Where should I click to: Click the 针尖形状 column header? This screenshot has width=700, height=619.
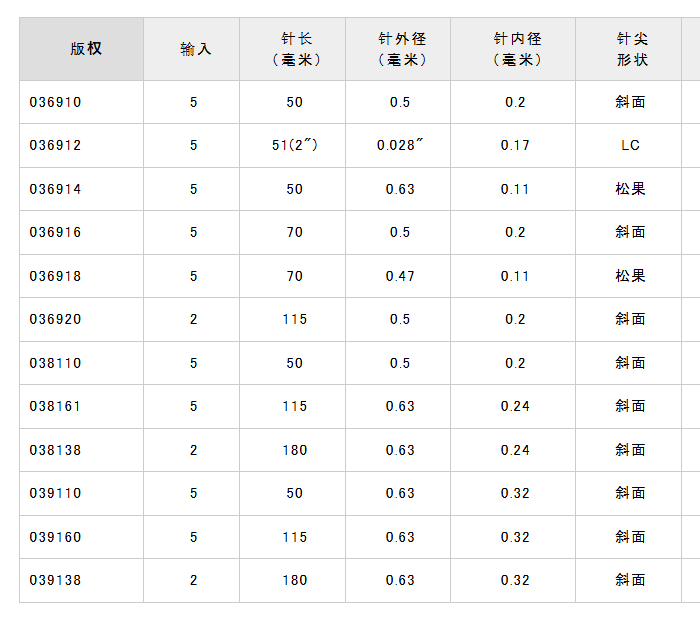point(630,49)
